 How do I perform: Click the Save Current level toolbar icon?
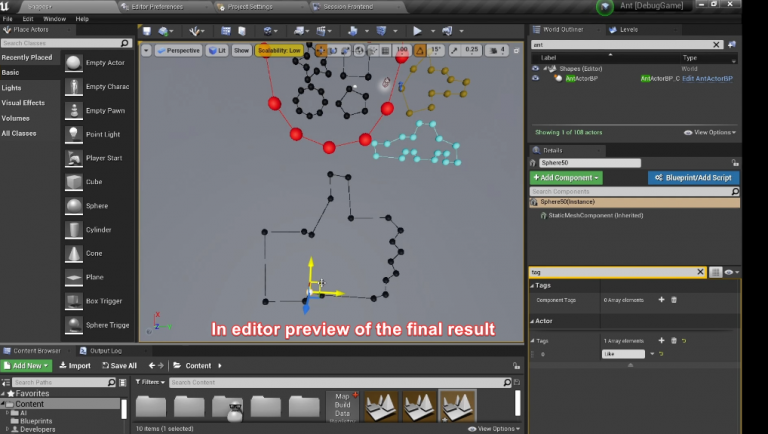click(x=146, y=31)
